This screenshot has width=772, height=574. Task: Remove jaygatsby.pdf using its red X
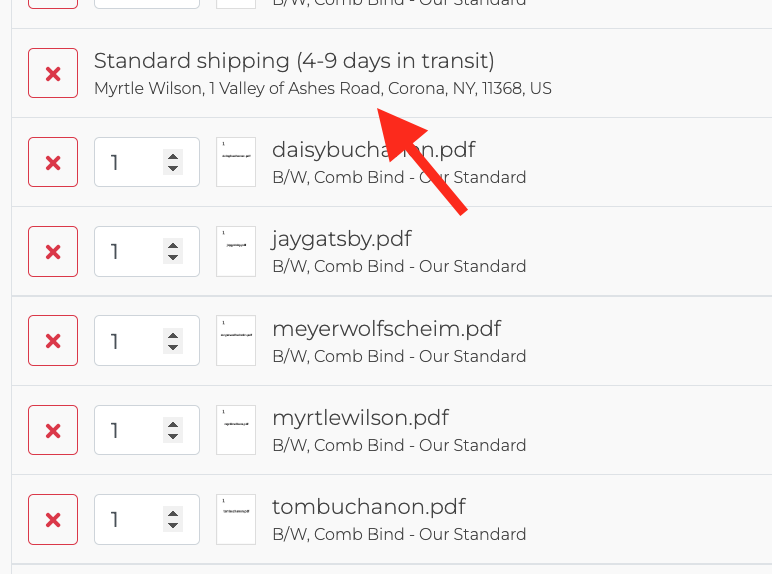coord(53,252)
